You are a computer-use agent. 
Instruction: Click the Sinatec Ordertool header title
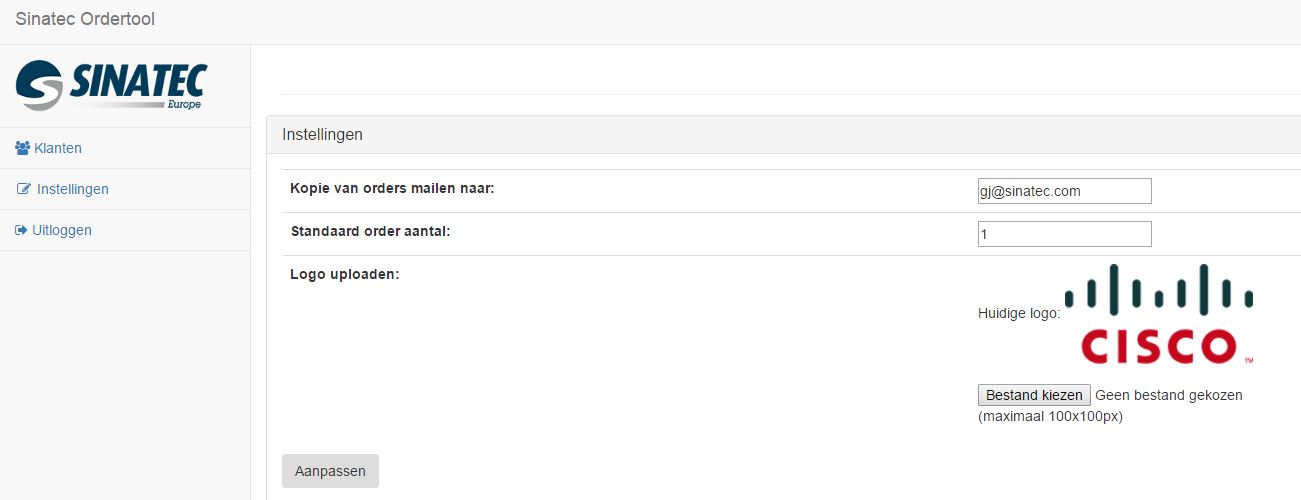85,19
